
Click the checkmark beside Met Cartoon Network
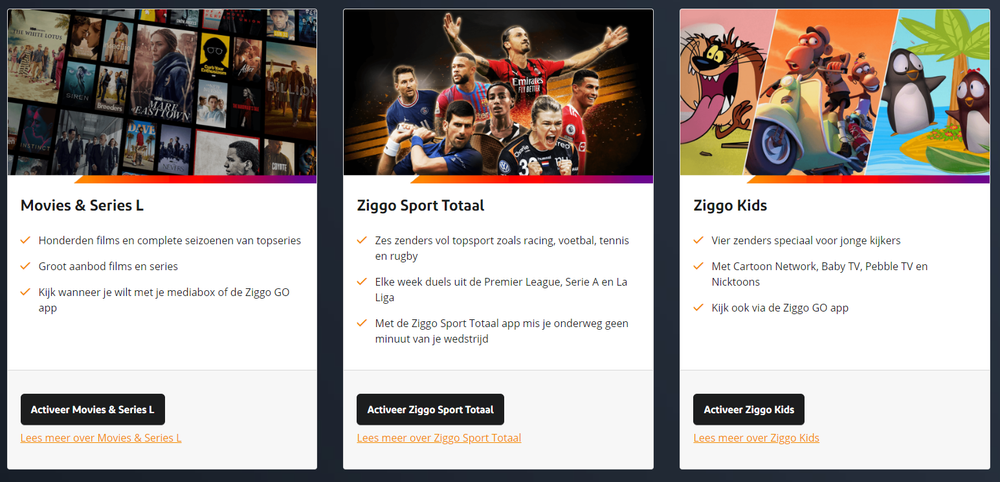[x=698, y=266]
